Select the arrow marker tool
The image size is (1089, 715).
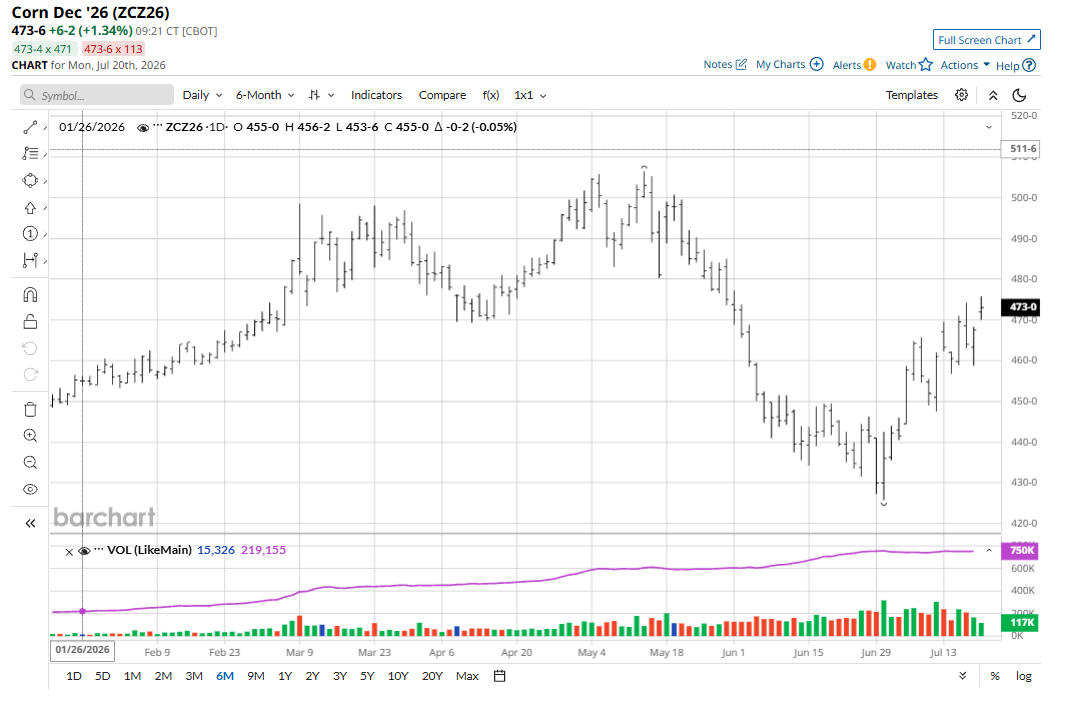pyautogui.click(x=30, y=208)
